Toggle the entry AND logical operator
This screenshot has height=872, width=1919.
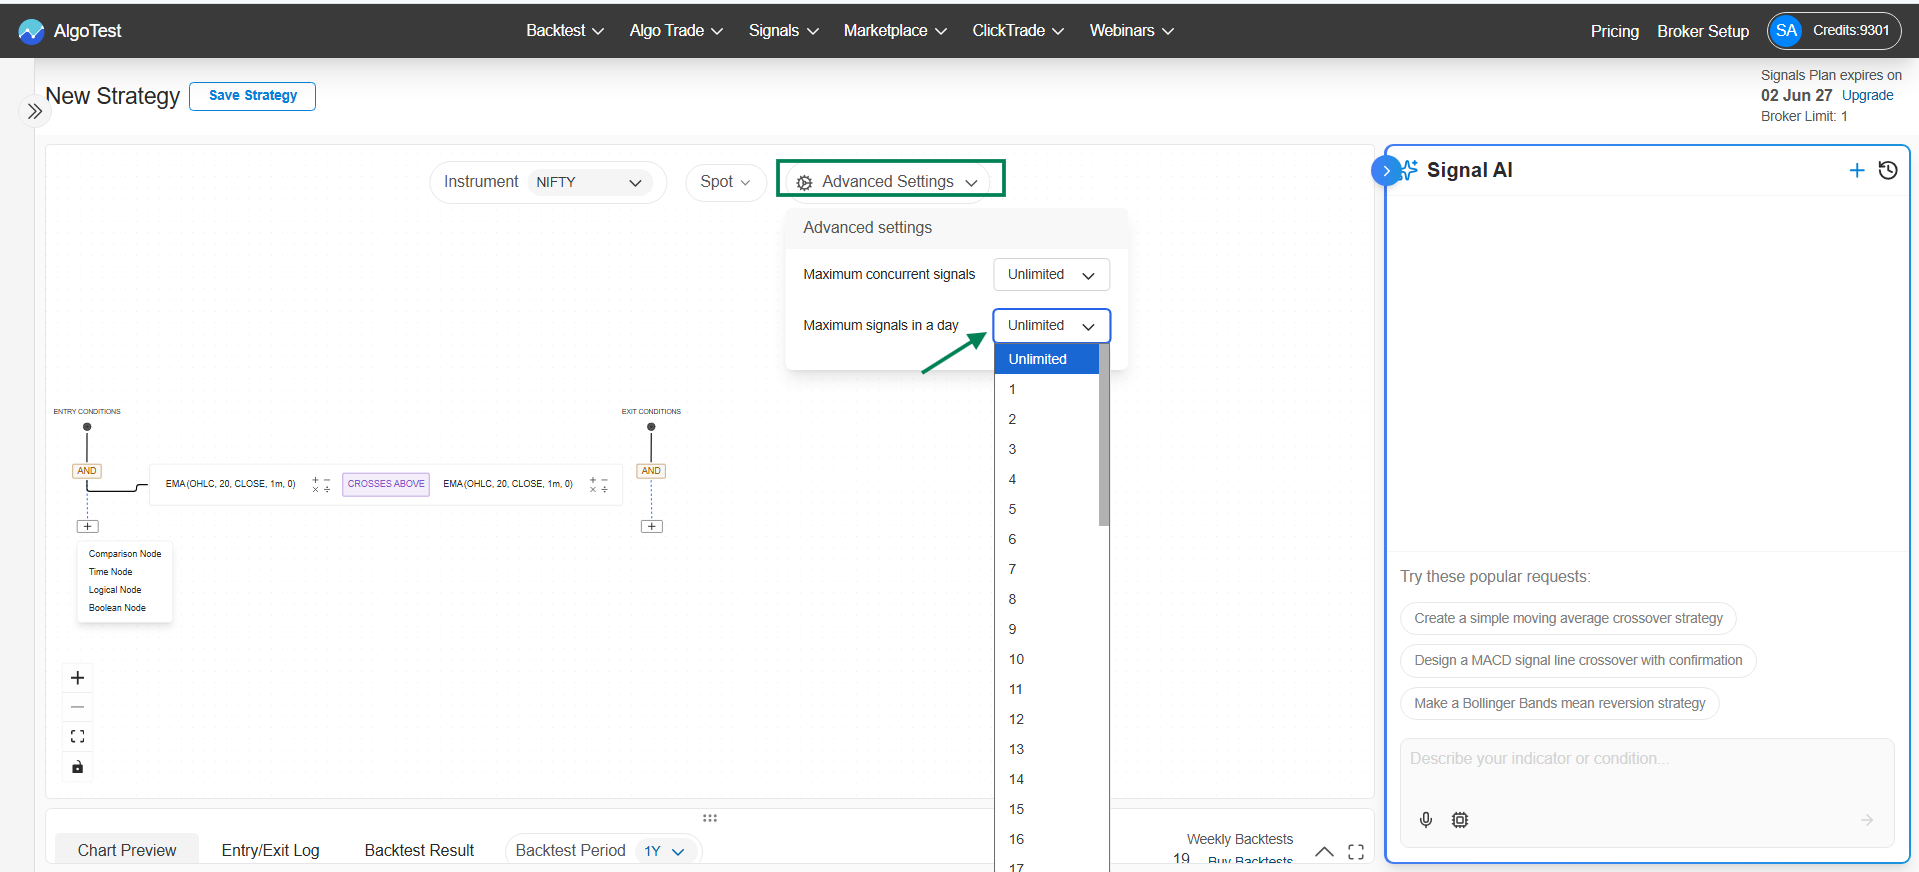(x=87, y=471)
